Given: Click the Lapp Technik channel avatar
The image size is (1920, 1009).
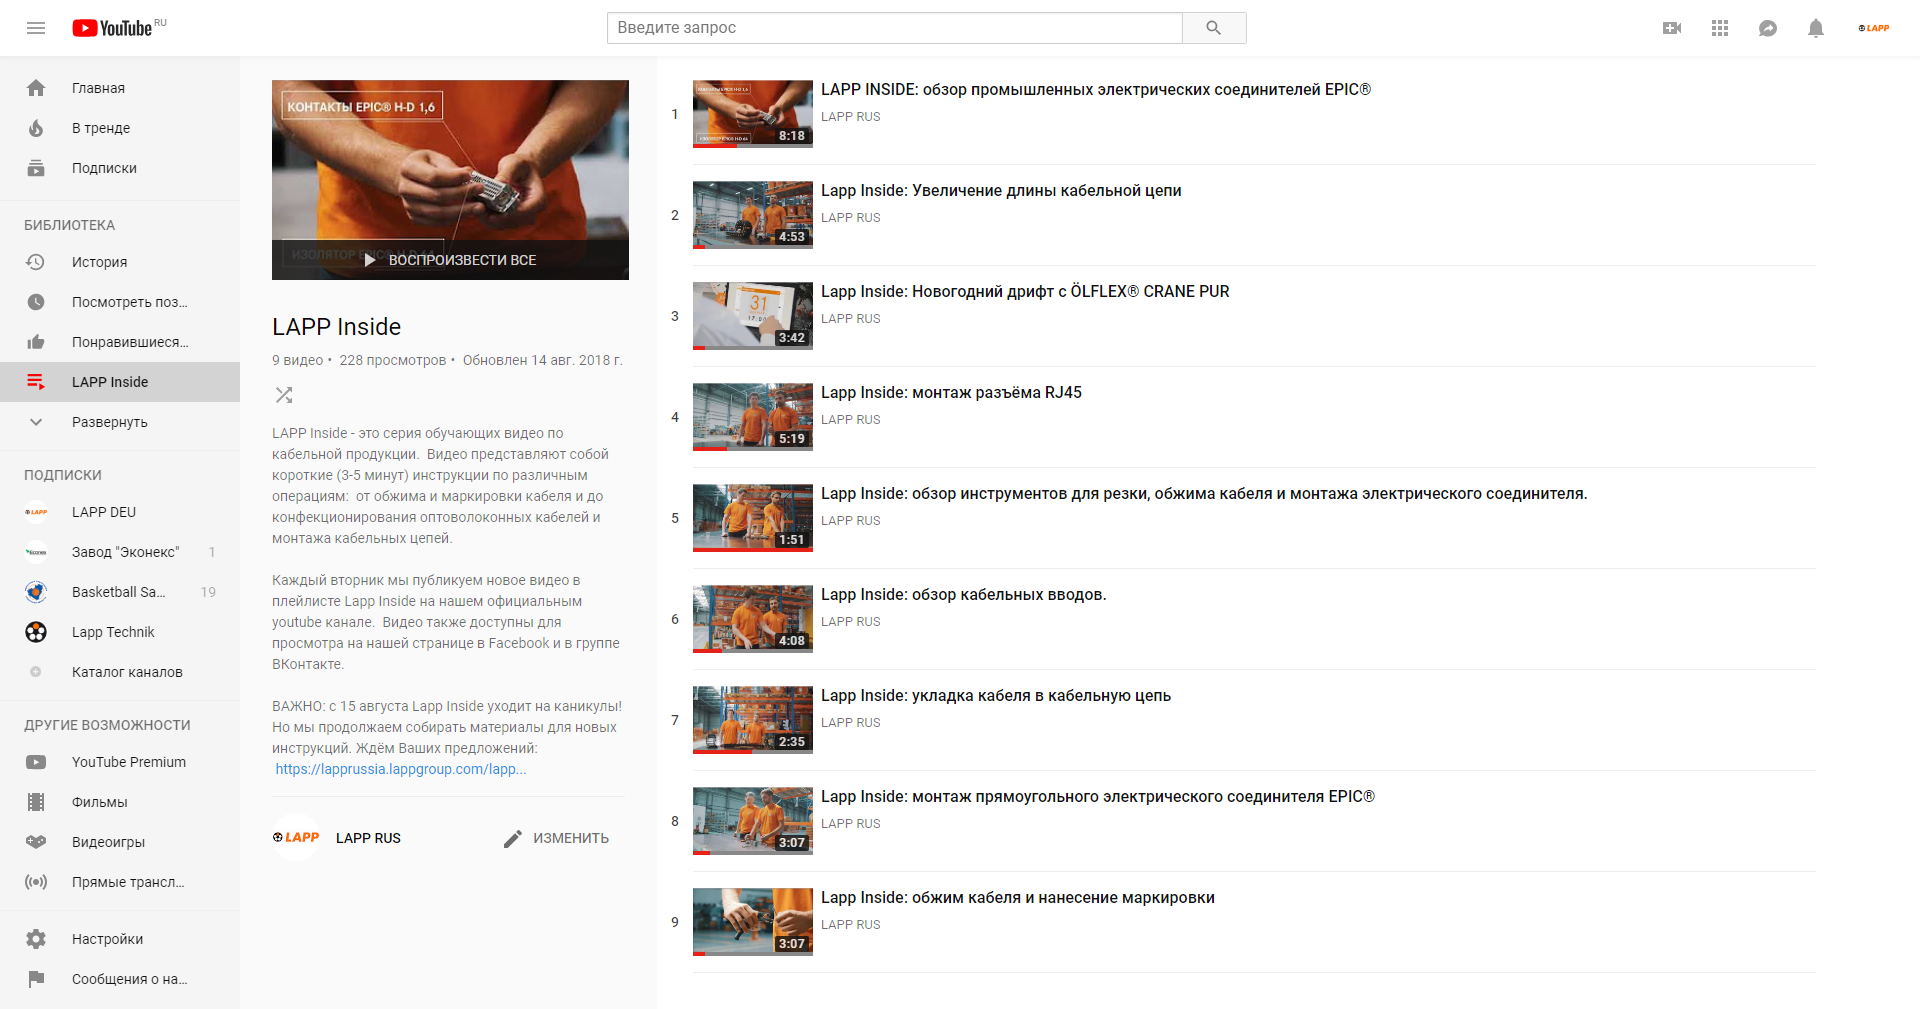Looking at the screenshot, I should (36, 632).
